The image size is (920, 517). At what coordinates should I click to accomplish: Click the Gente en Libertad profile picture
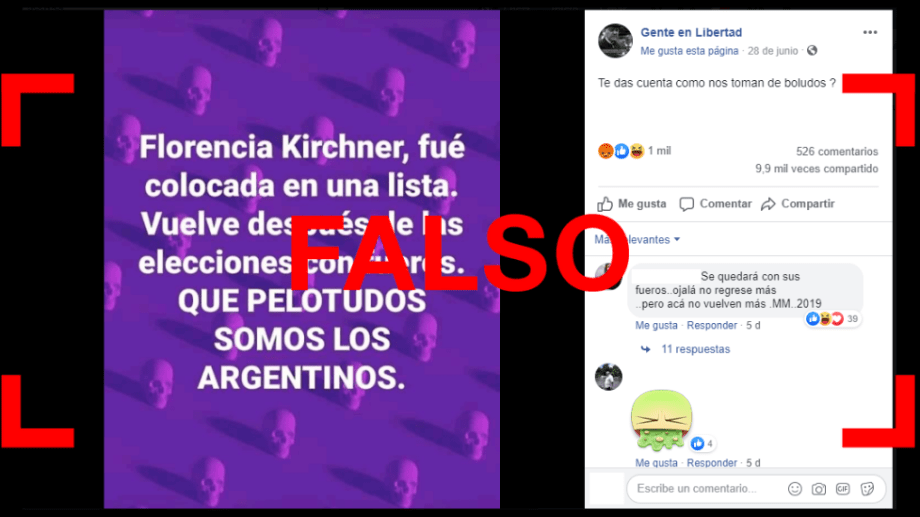point(615,40)
